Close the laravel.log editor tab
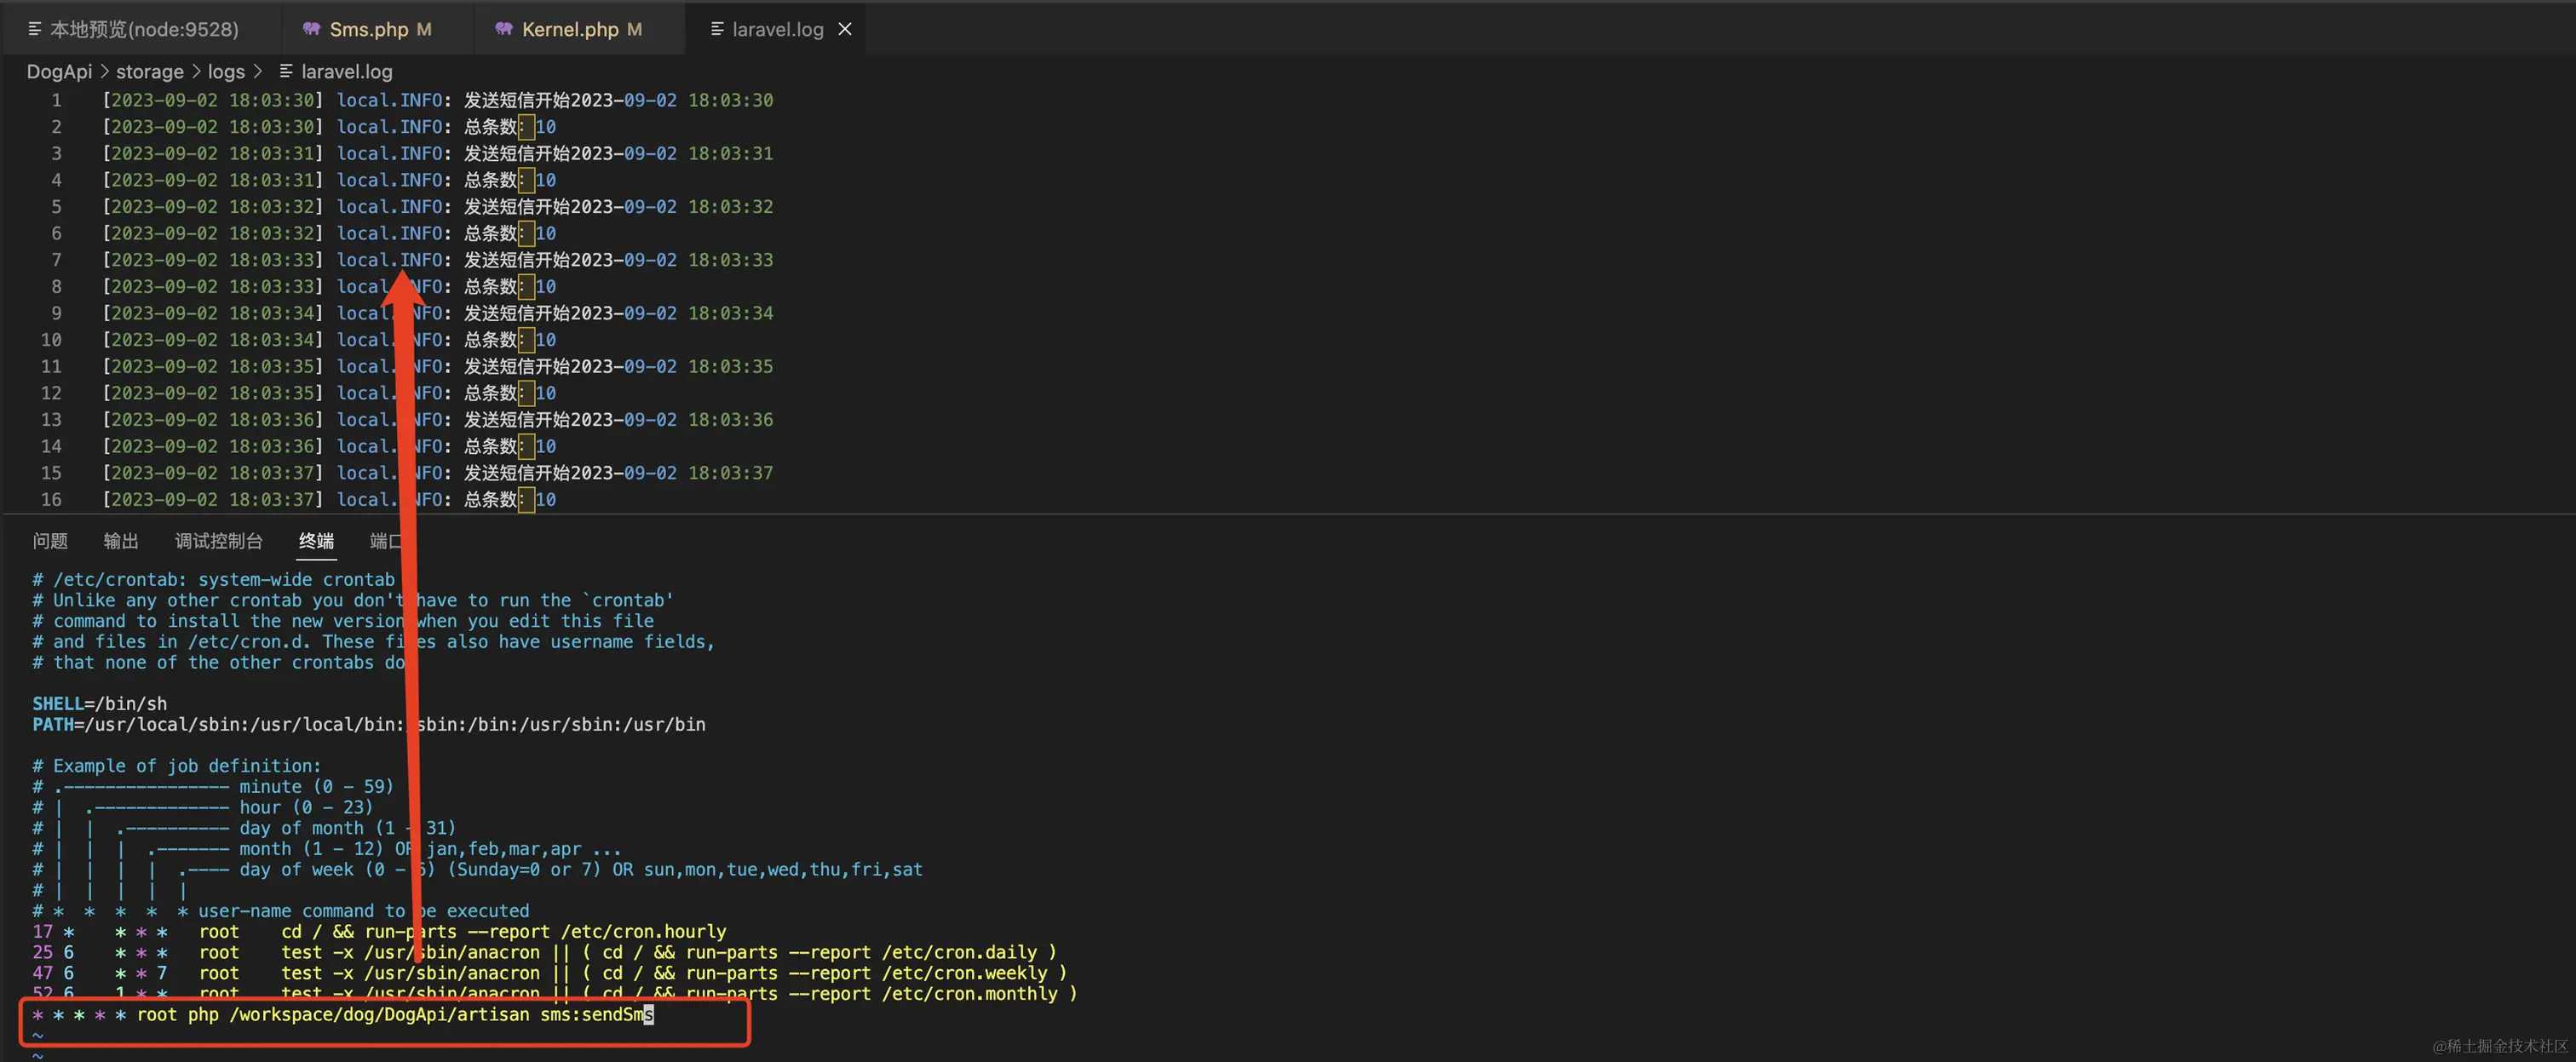Screen dimensions: 2576x1062 coord(845,29)
